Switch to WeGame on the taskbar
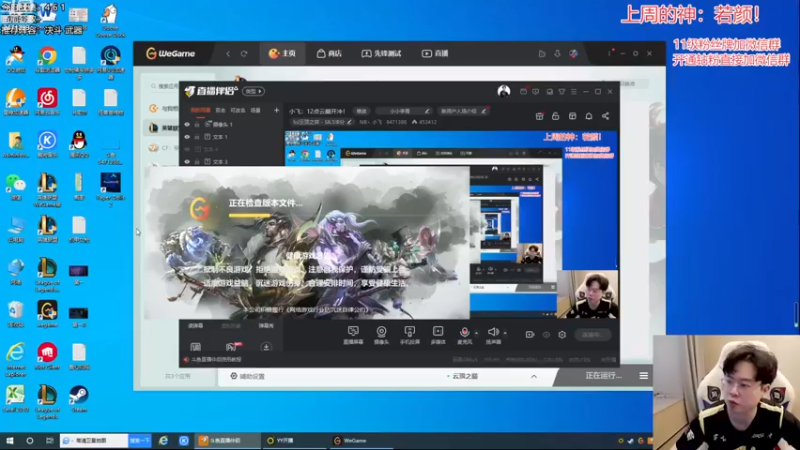 pos(362,440)
